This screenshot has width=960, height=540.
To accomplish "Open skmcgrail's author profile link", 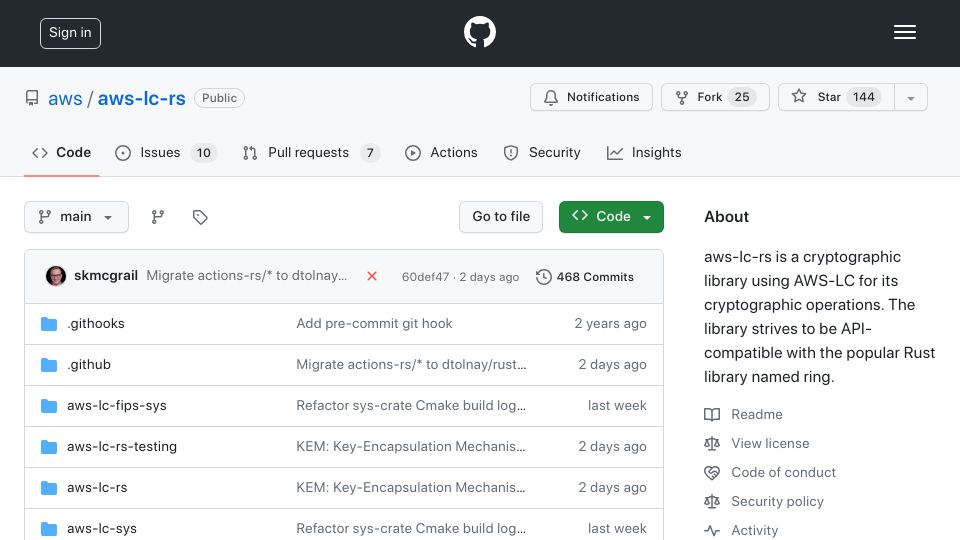I will pyautogui.click(x=106, y=276).
